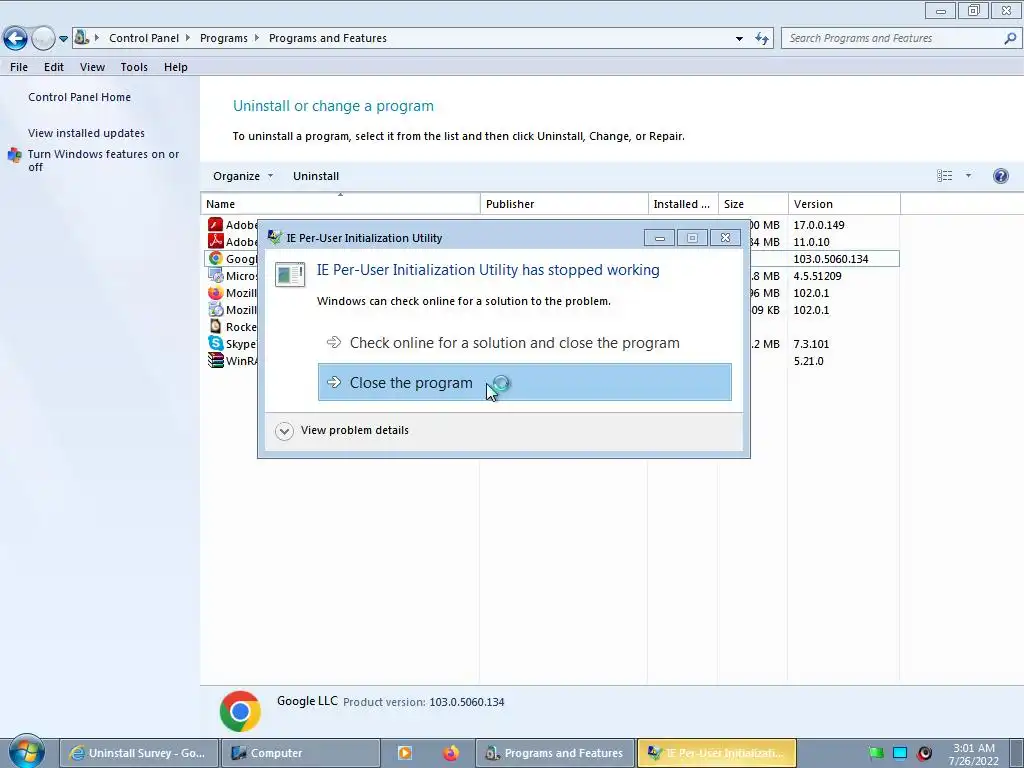Click the red circular tray icon

pyautogui.click(x=924, y=753)
